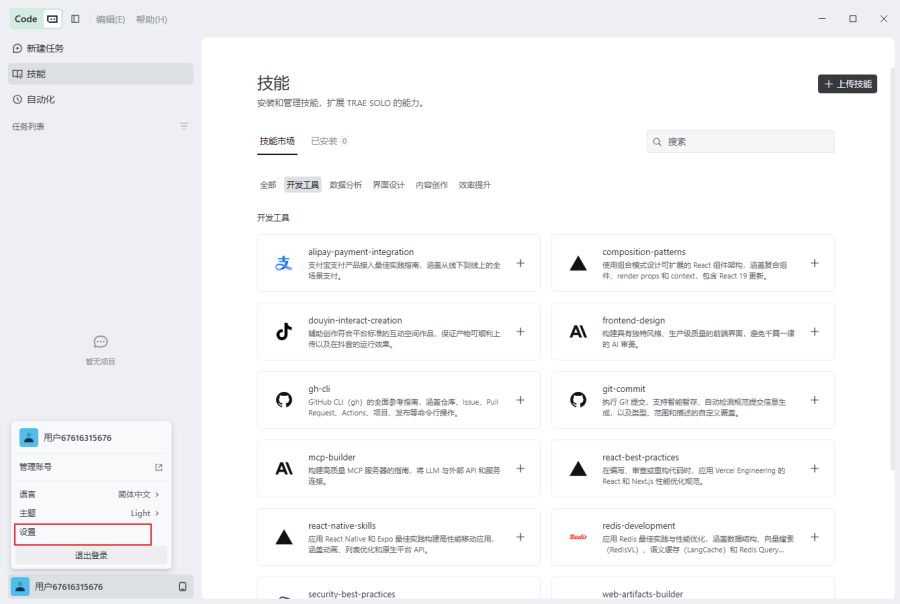Image resolution: width=900 pixels, height=604 pixels.
Task: Click the 上传技能 button
Action: tap(847, 84)
